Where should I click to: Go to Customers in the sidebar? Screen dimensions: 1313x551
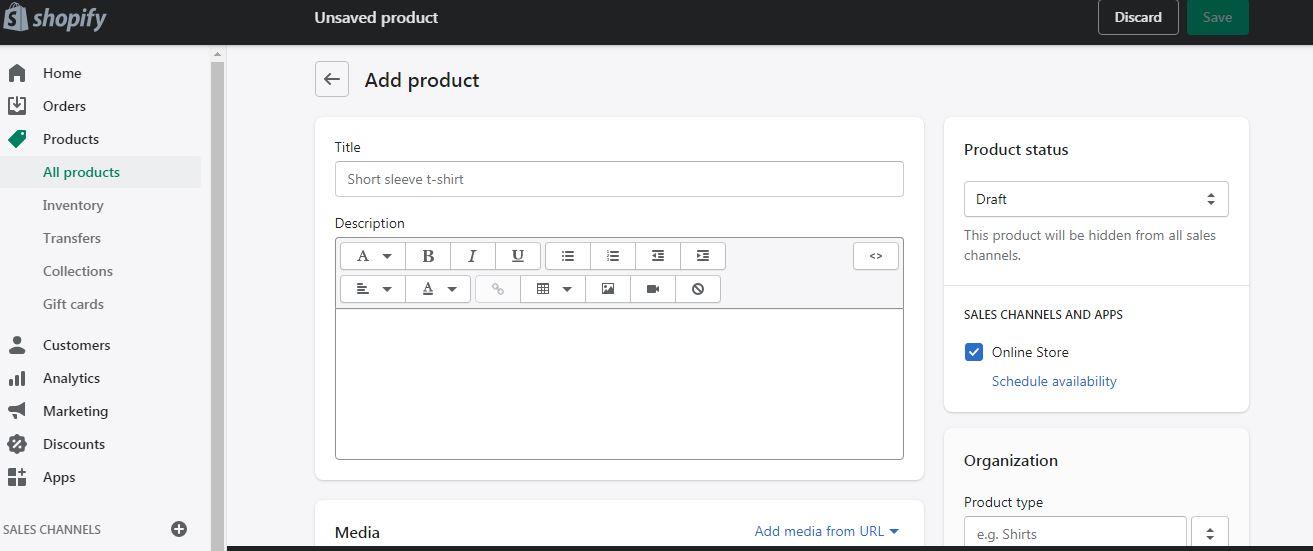click(x=76, y=345)
